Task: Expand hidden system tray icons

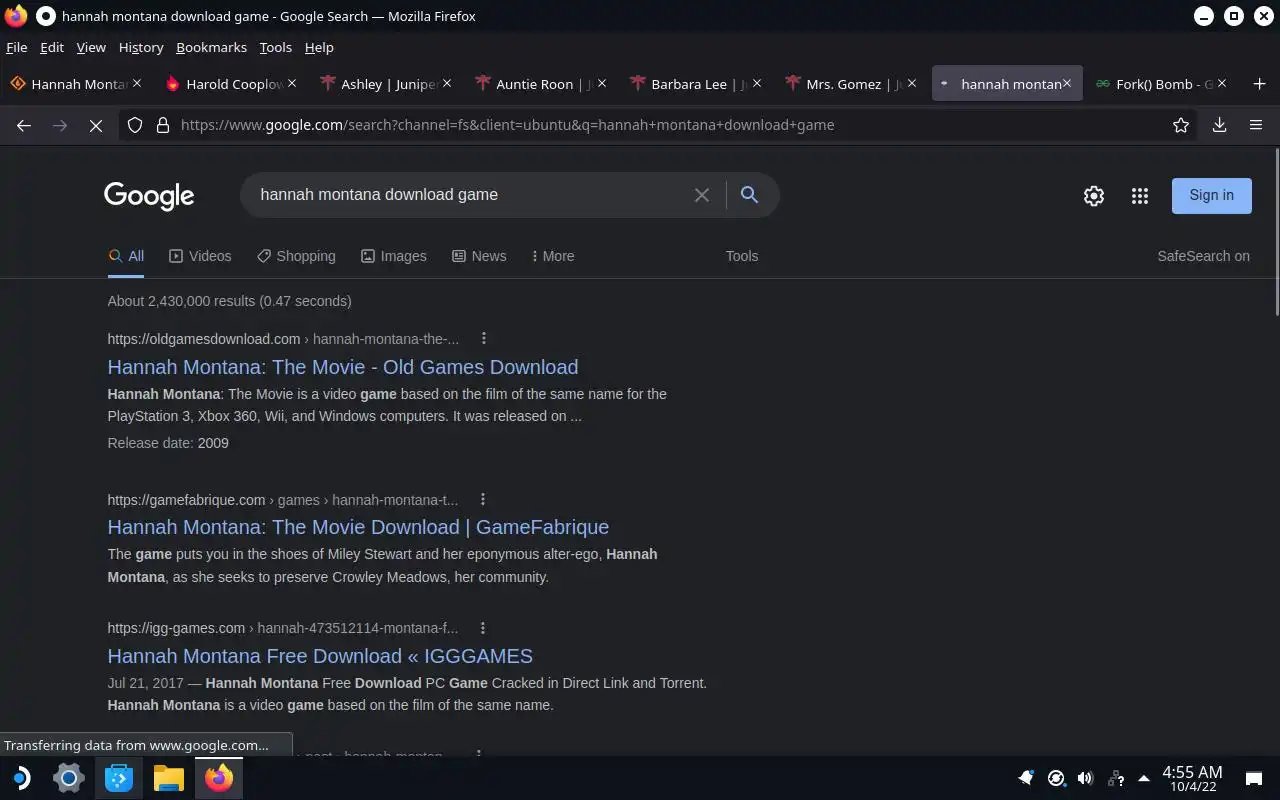Action: coord(1143,778)
